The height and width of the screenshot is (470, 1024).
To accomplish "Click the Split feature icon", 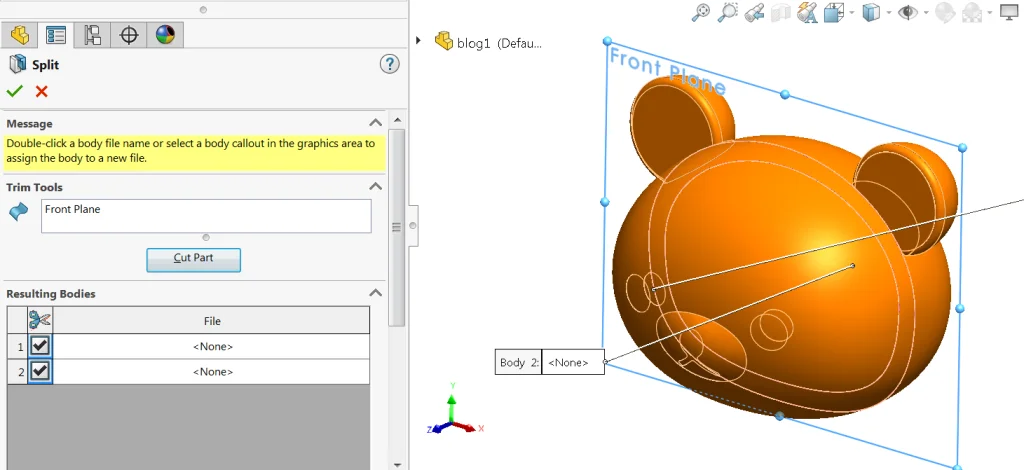I will tap(17, 65).
